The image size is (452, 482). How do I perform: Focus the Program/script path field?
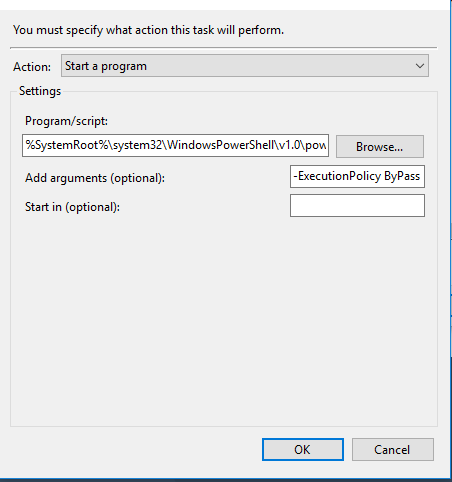point(175,145)
